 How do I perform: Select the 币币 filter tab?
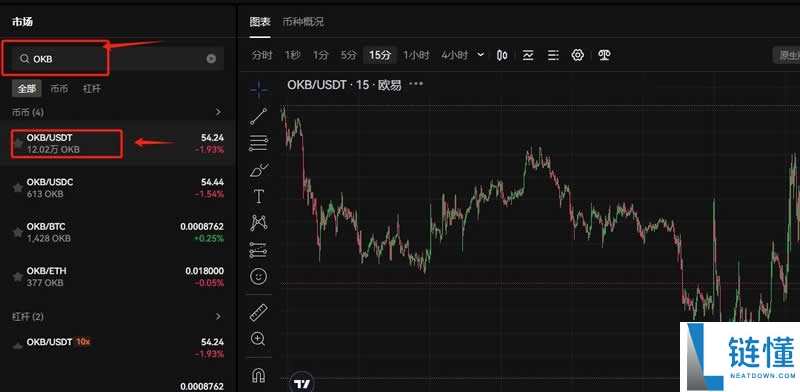(59, 88)
